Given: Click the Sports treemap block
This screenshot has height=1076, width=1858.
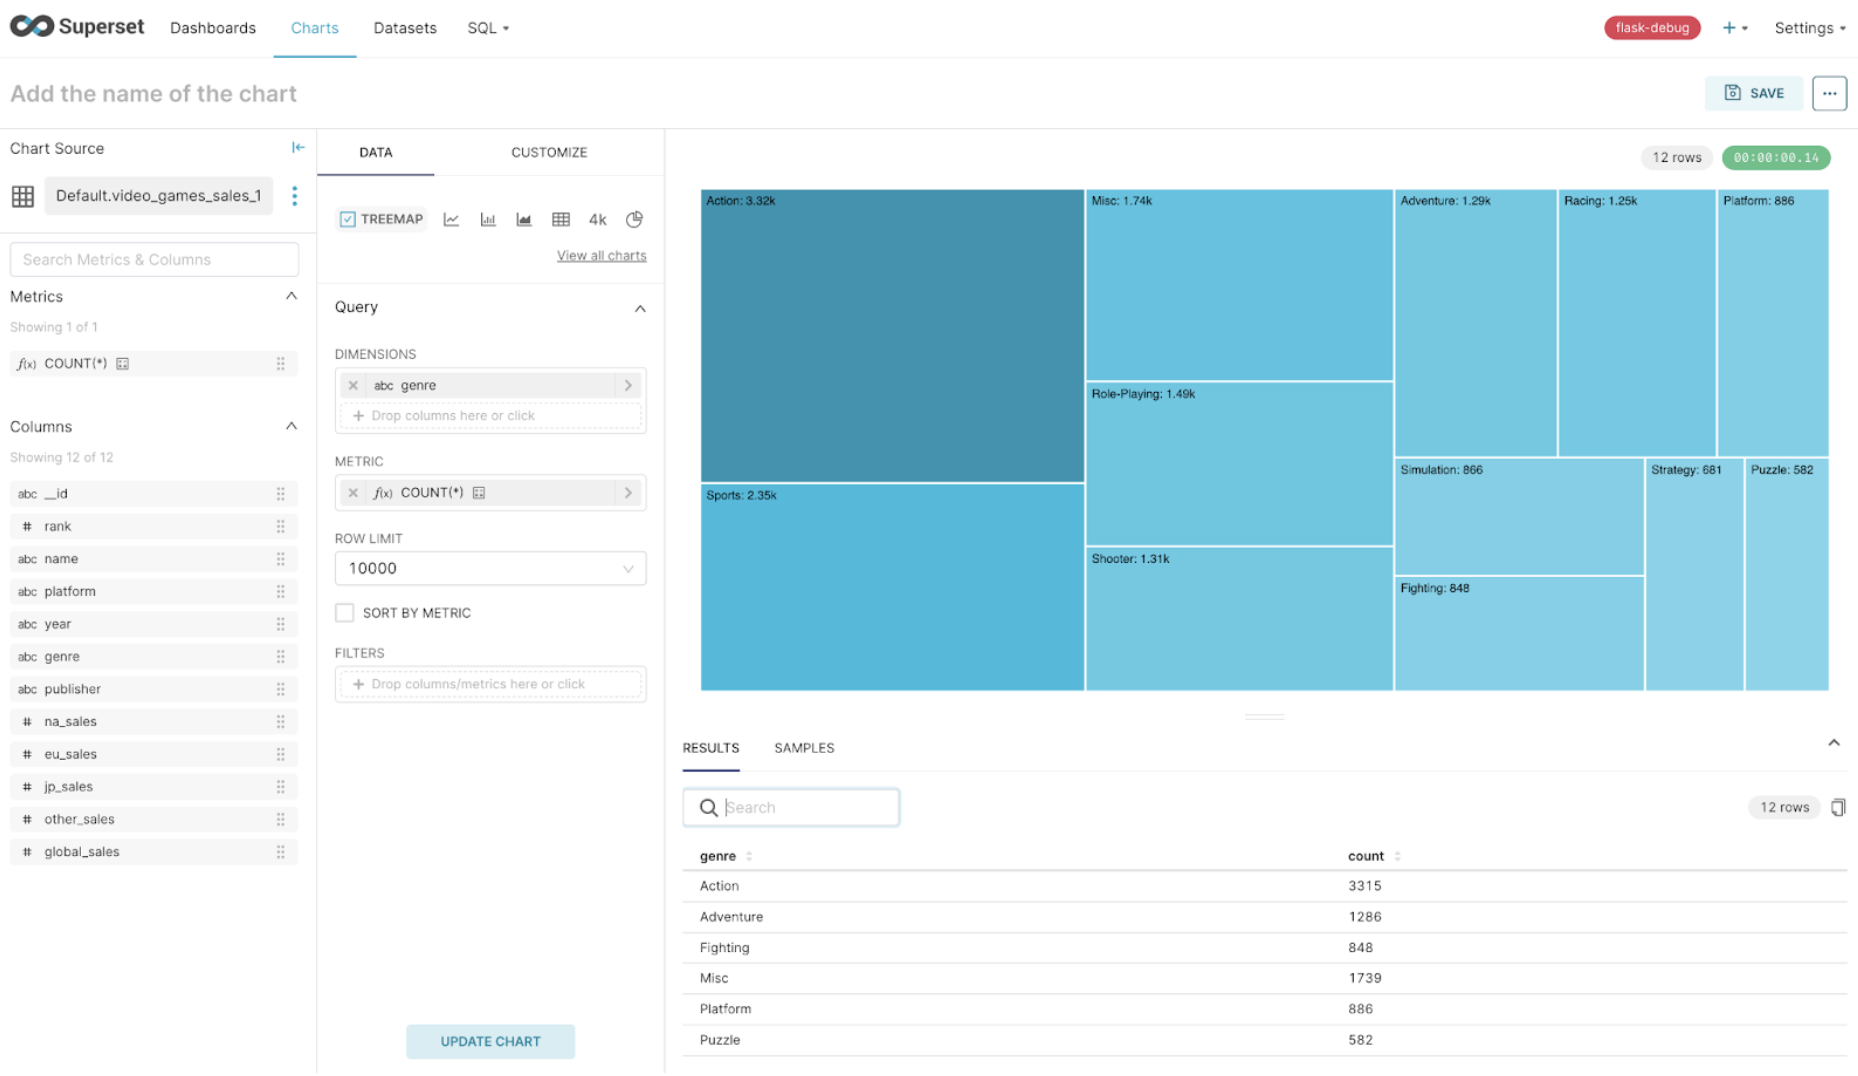Looking at the screenshot, I should 892,587.
